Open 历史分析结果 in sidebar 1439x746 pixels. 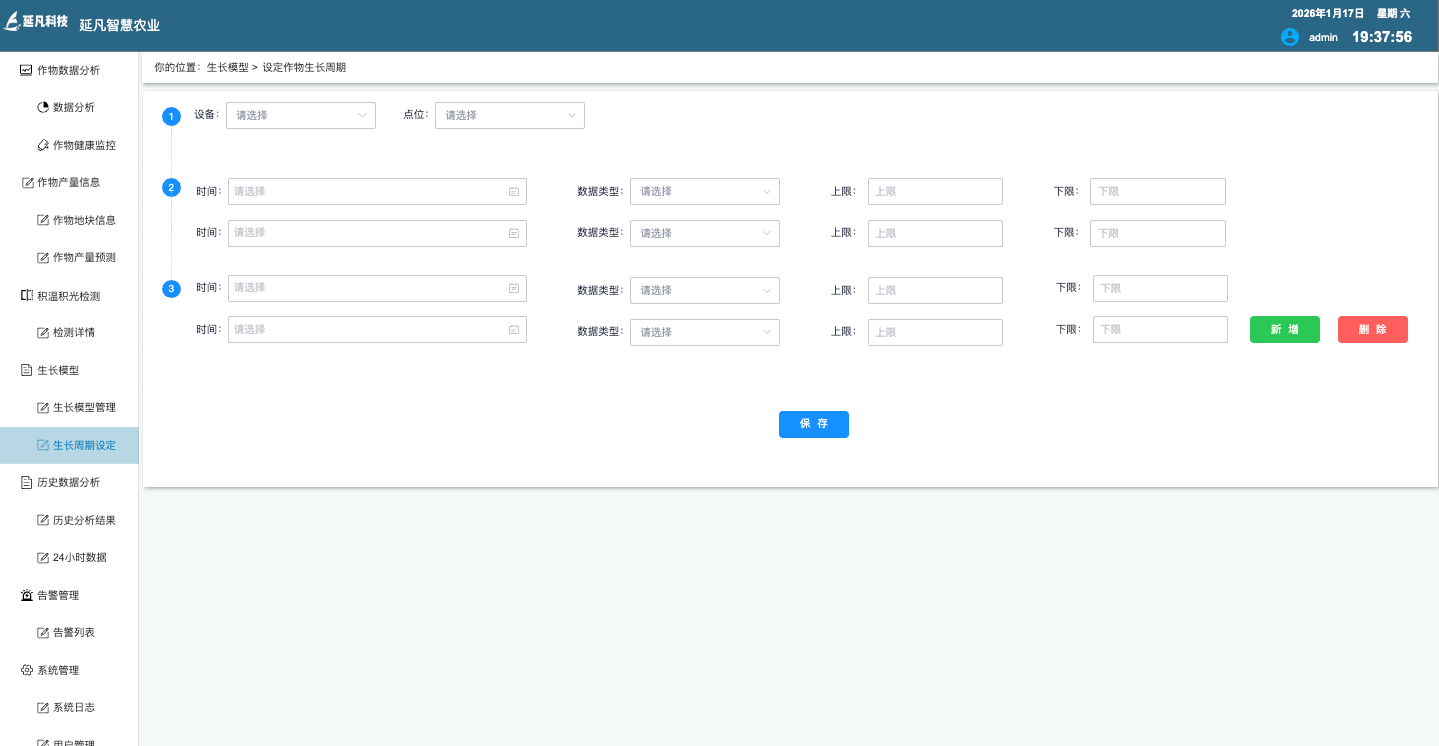coord(84,520)
